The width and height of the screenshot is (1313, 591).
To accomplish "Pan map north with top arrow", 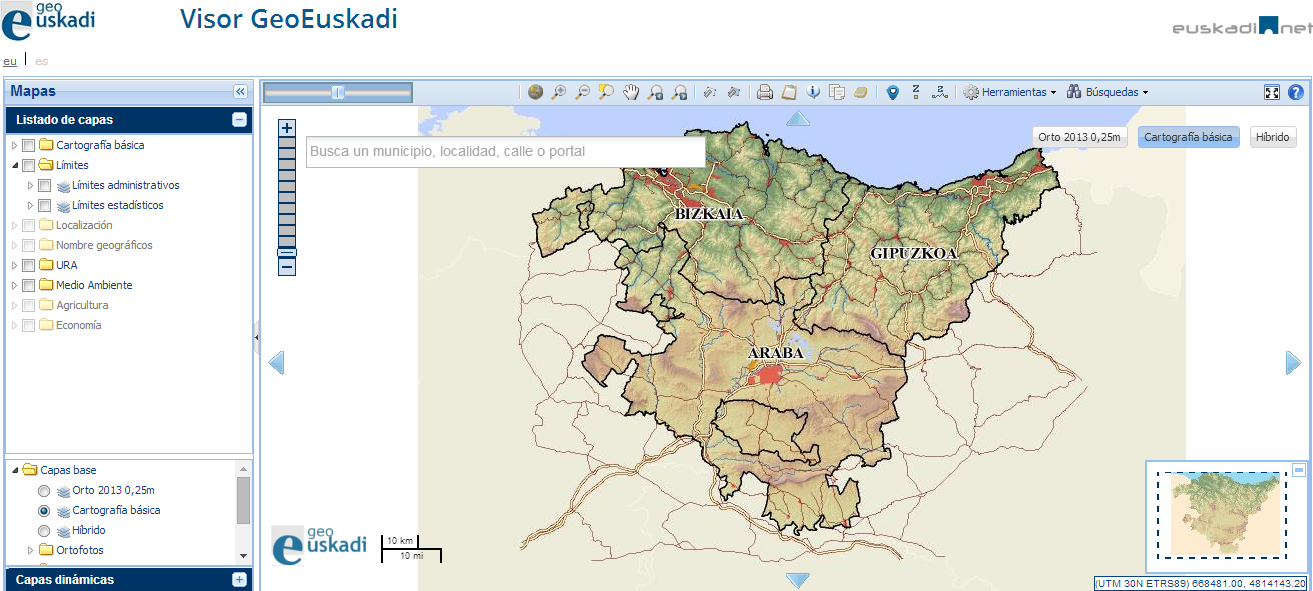I will [x=797, y=119].
